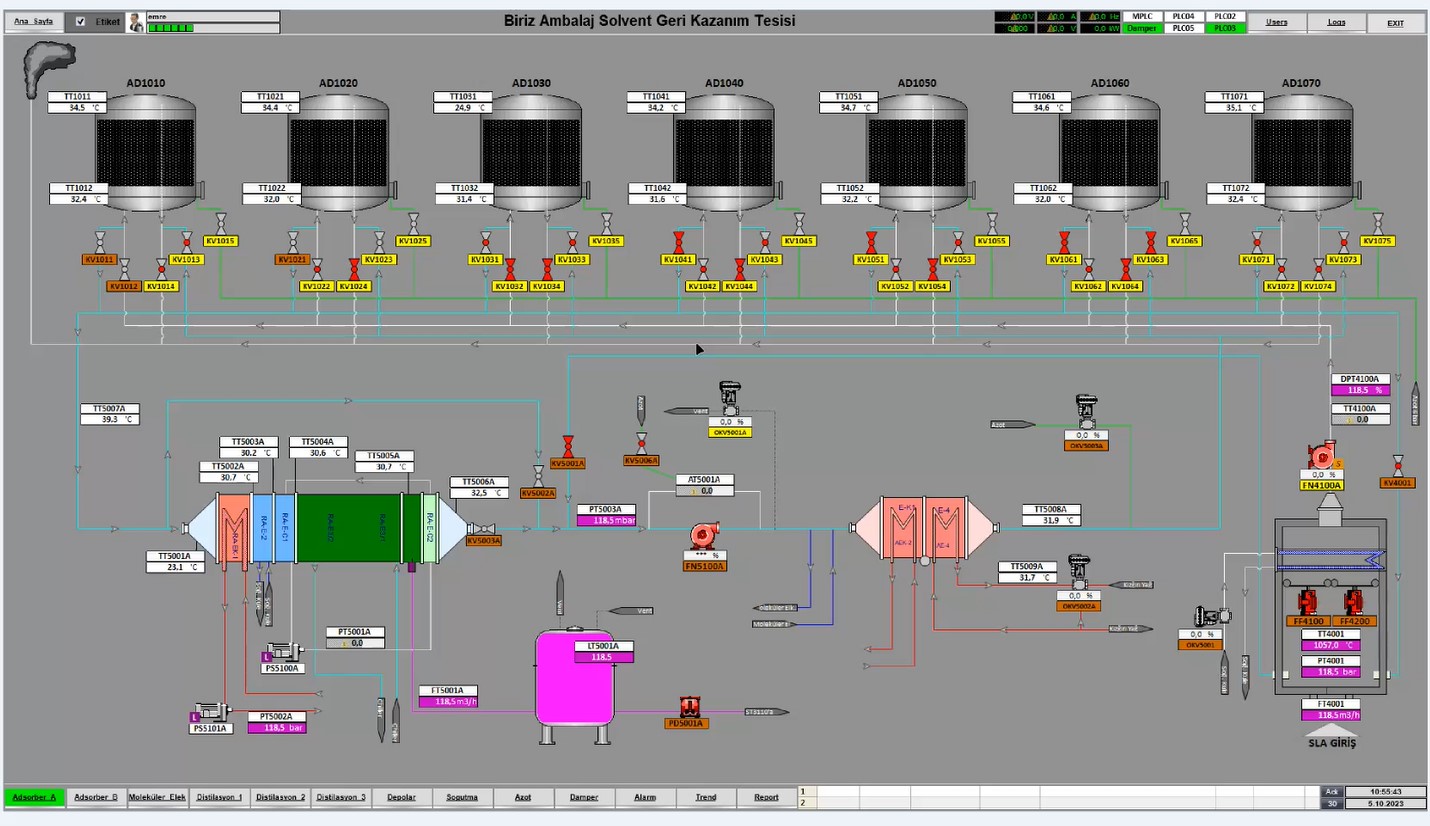The width and height of the screenshot is (1430, 826).
Task: Click the KV1032 red valve symbol
Action: point(509,268)
